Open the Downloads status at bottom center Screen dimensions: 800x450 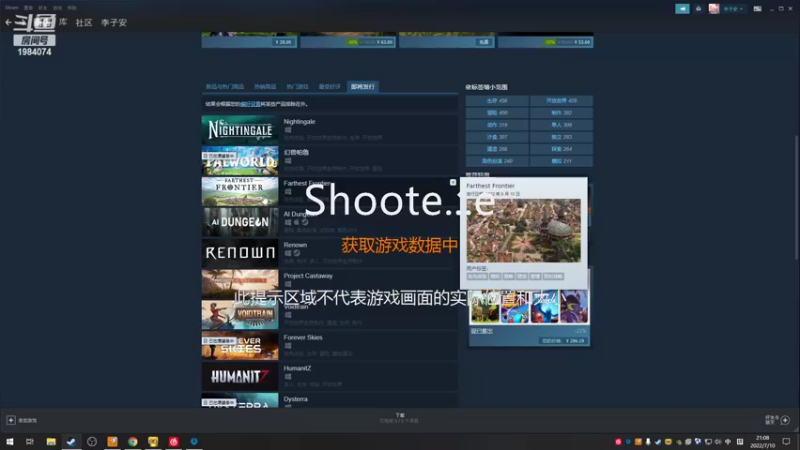(399, 418)
